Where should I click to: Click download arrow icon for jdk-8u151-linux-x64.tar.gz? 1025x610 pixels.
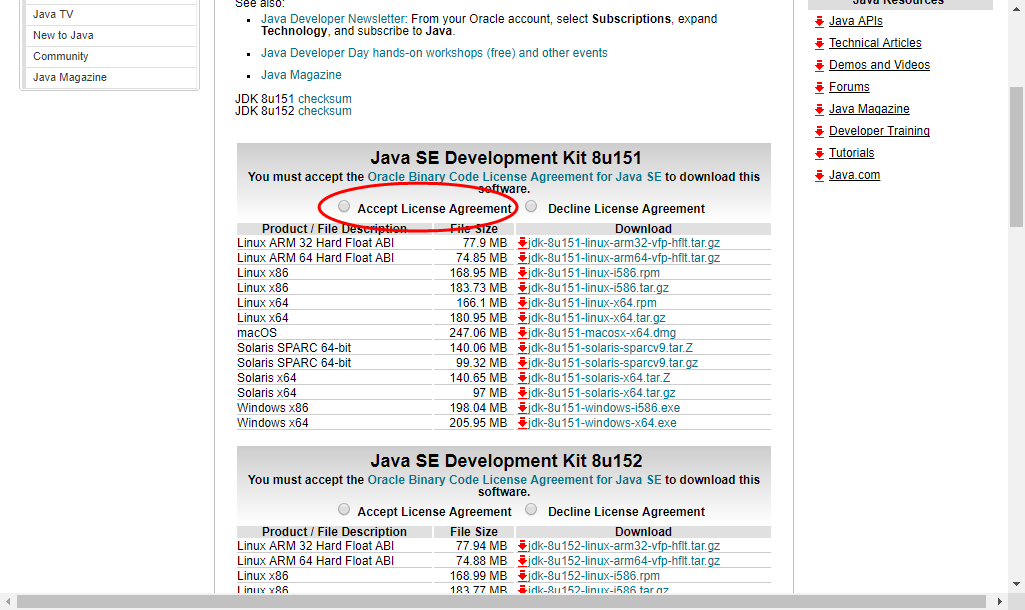tap(522, 318)
